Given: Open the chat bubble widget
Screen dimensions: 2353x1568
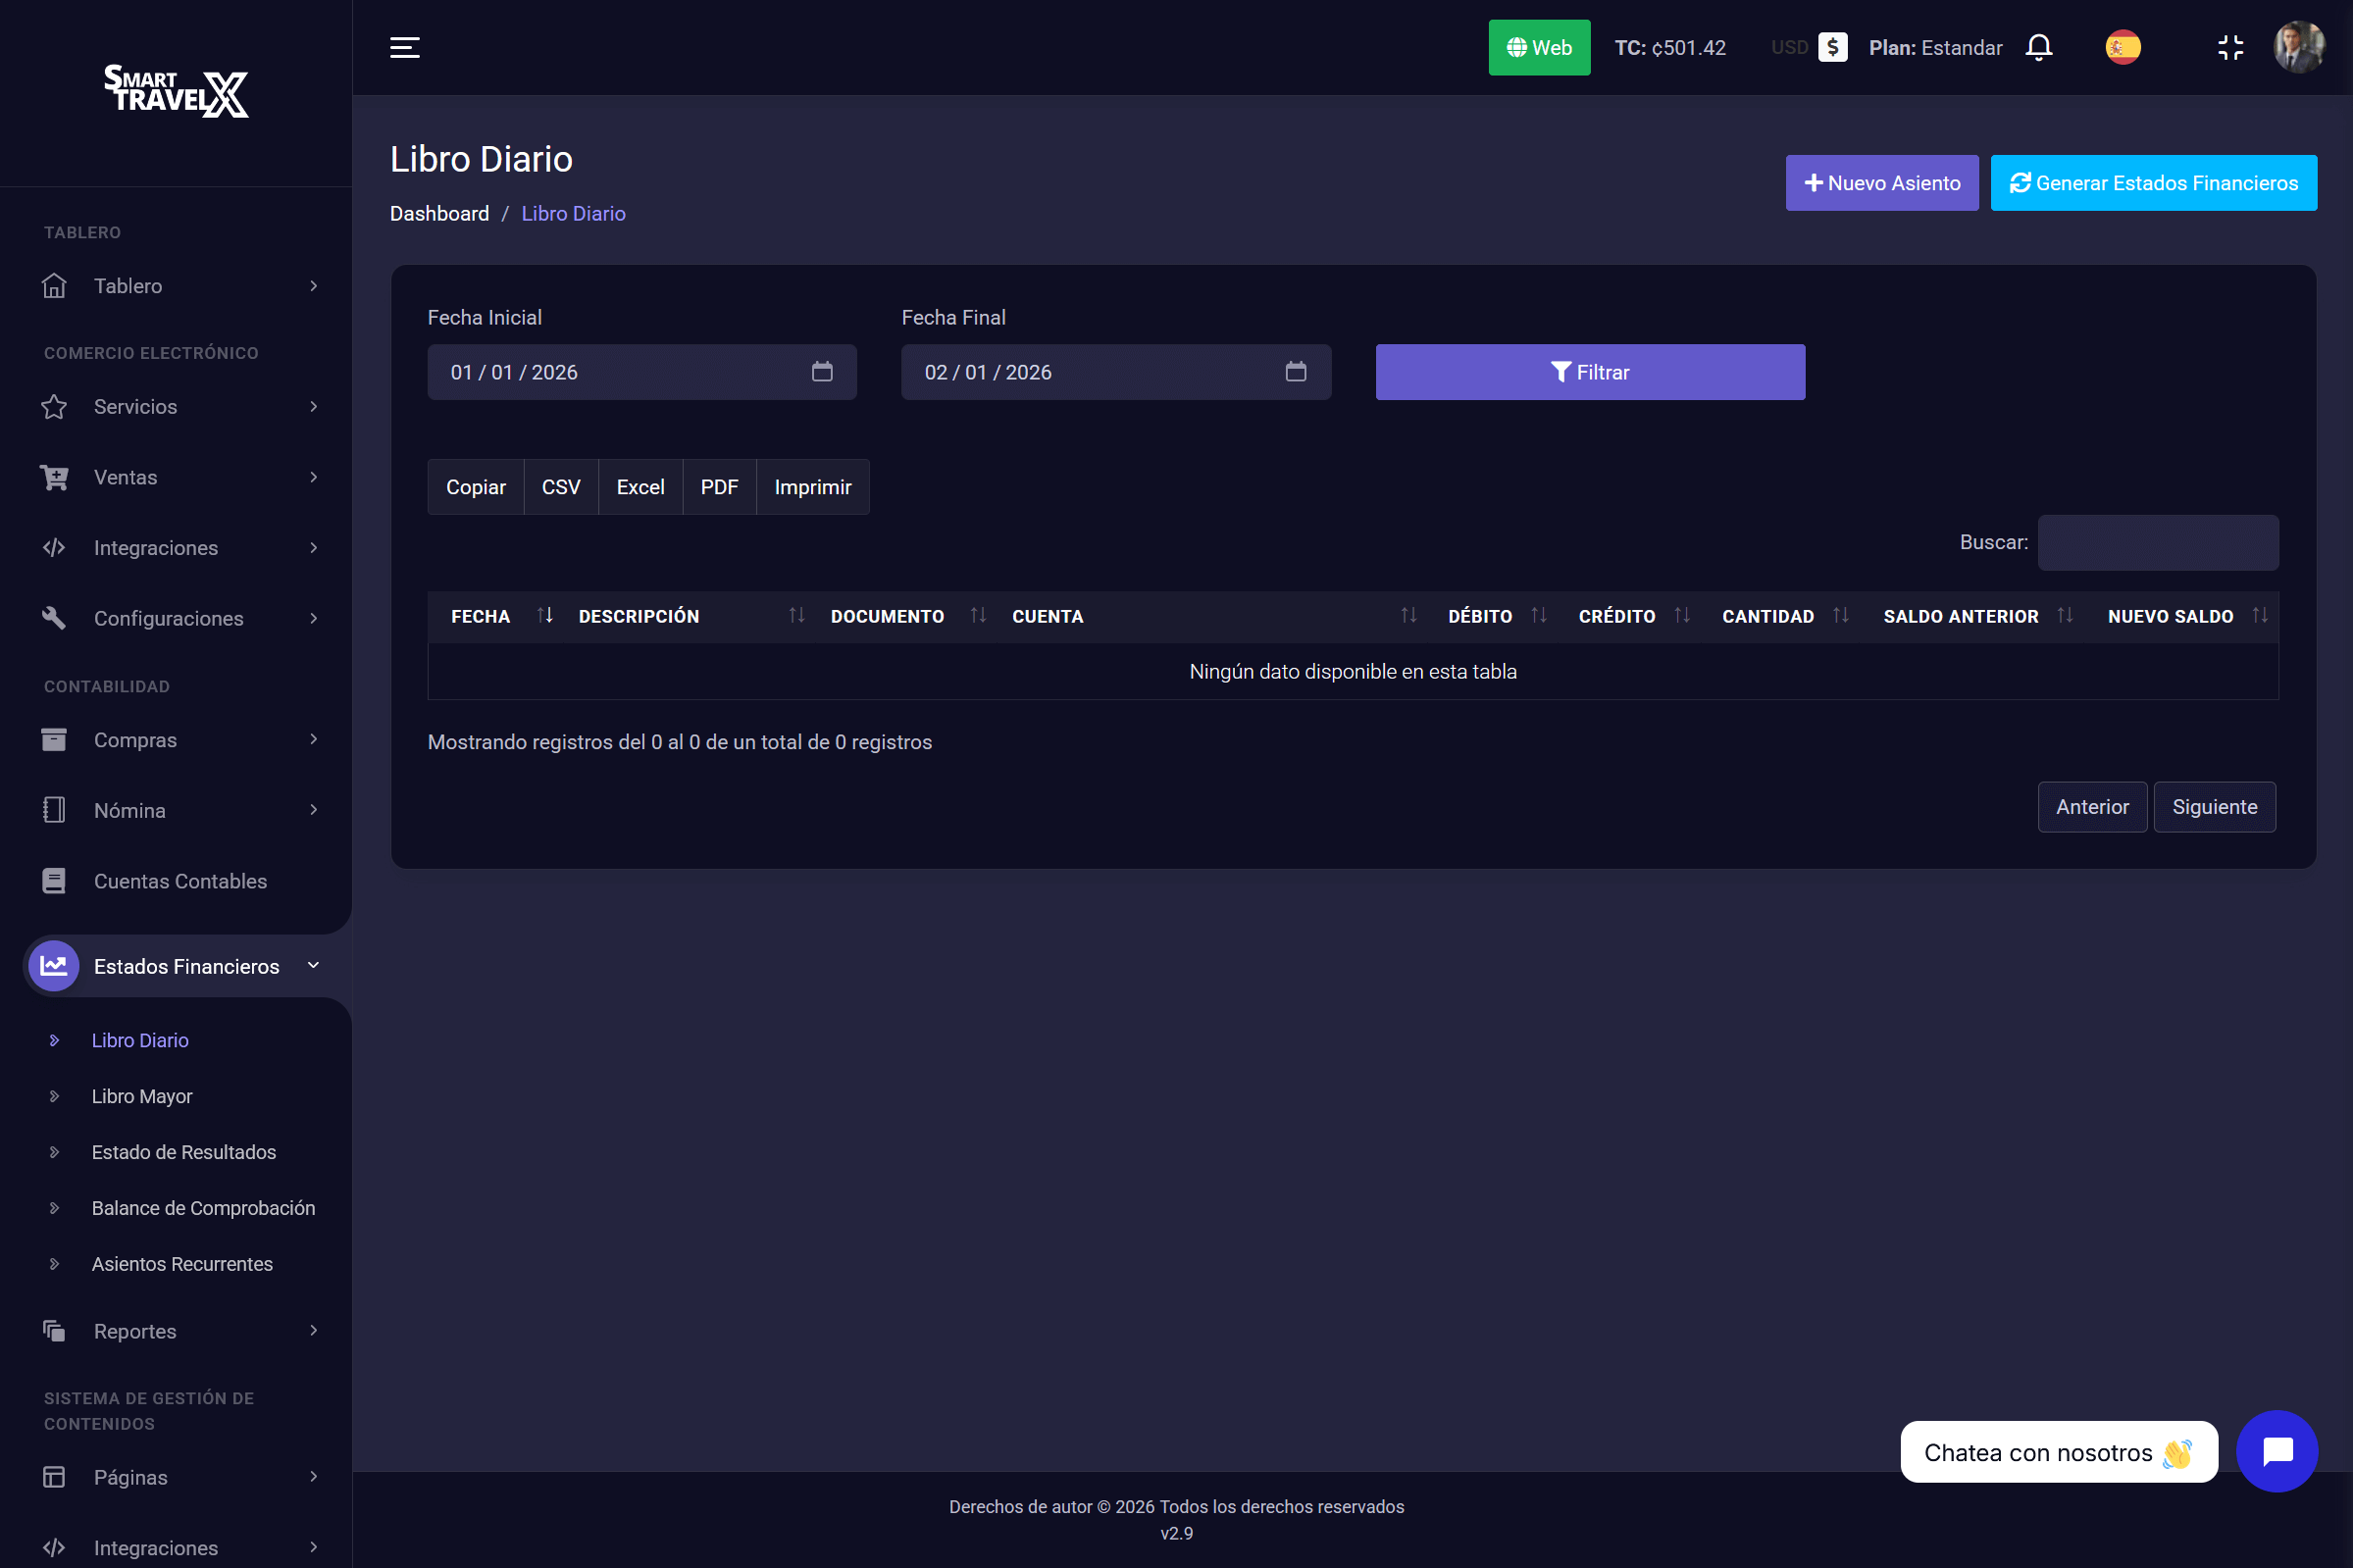Looking at the screenshot, I should click(2276, 1451).
